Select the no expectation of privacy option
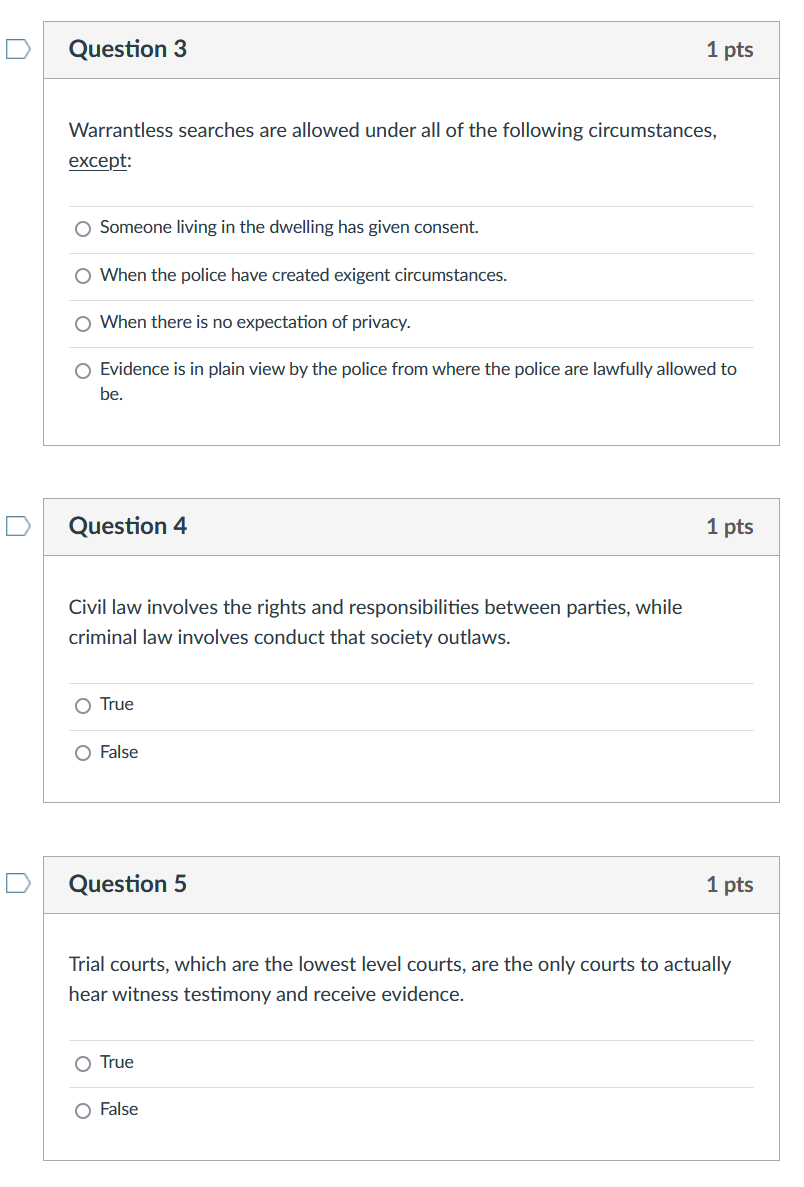 pyautogui.click(x=83, y=322)
